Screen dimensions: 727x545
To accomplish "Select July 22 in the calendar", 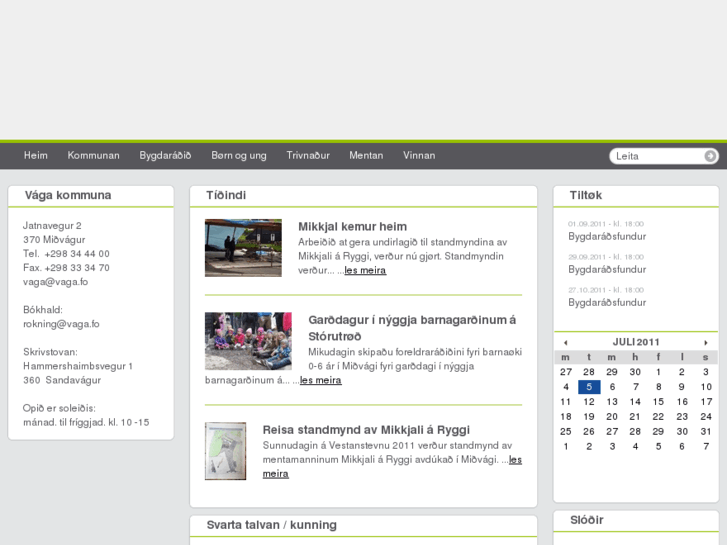I will point(658,417).
